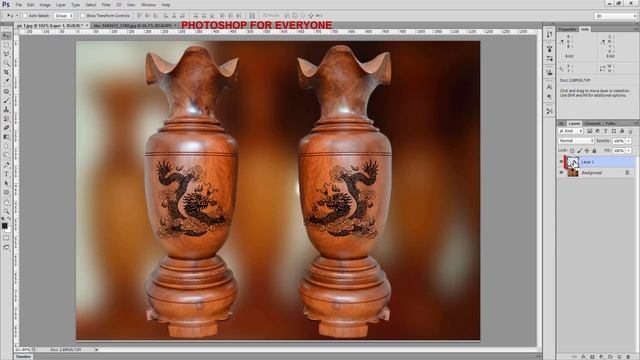Click the foreground color swatch
Viewport: 640px width, 360px height.
4,226
